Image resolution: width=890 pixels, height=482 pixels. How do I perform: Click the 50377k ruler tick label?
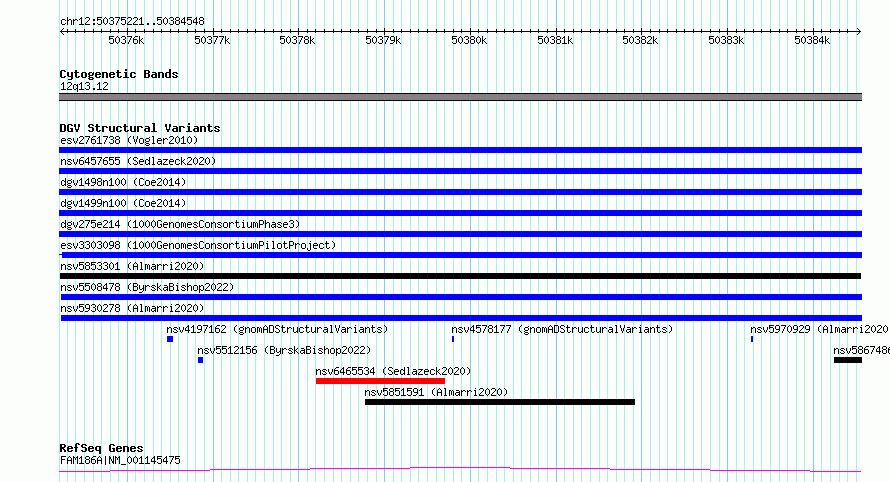tap(212, 40)
